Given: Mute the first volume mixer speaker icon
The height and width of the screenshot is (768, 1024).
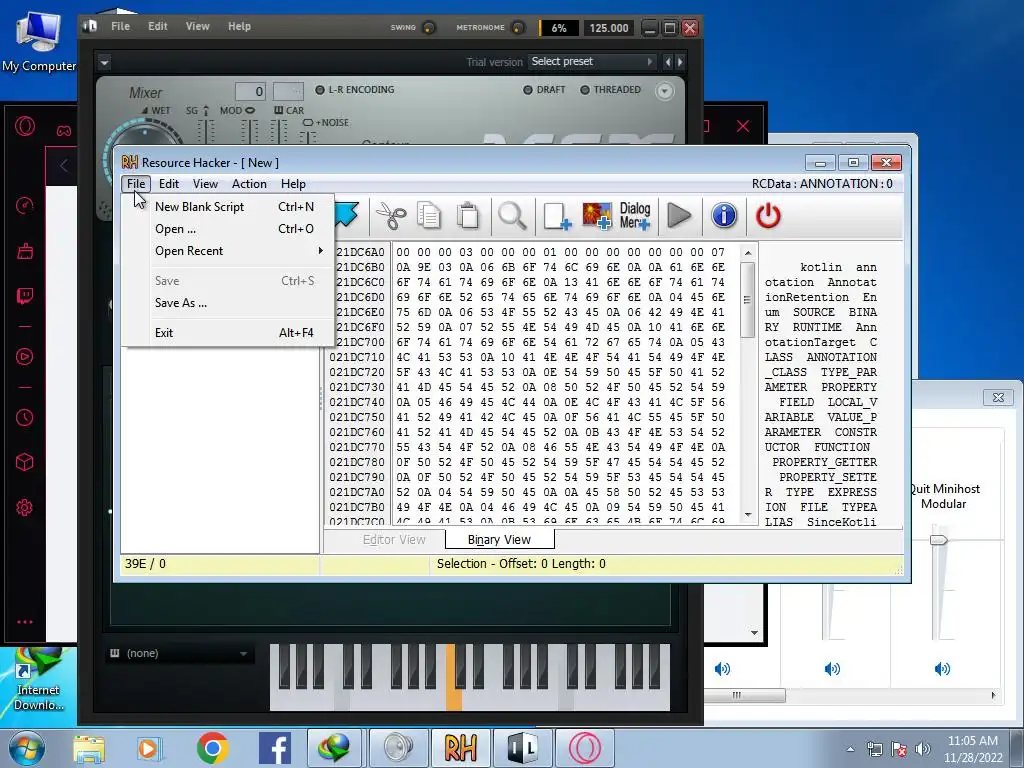Looking at the screenshot, I should click(722, 669).
